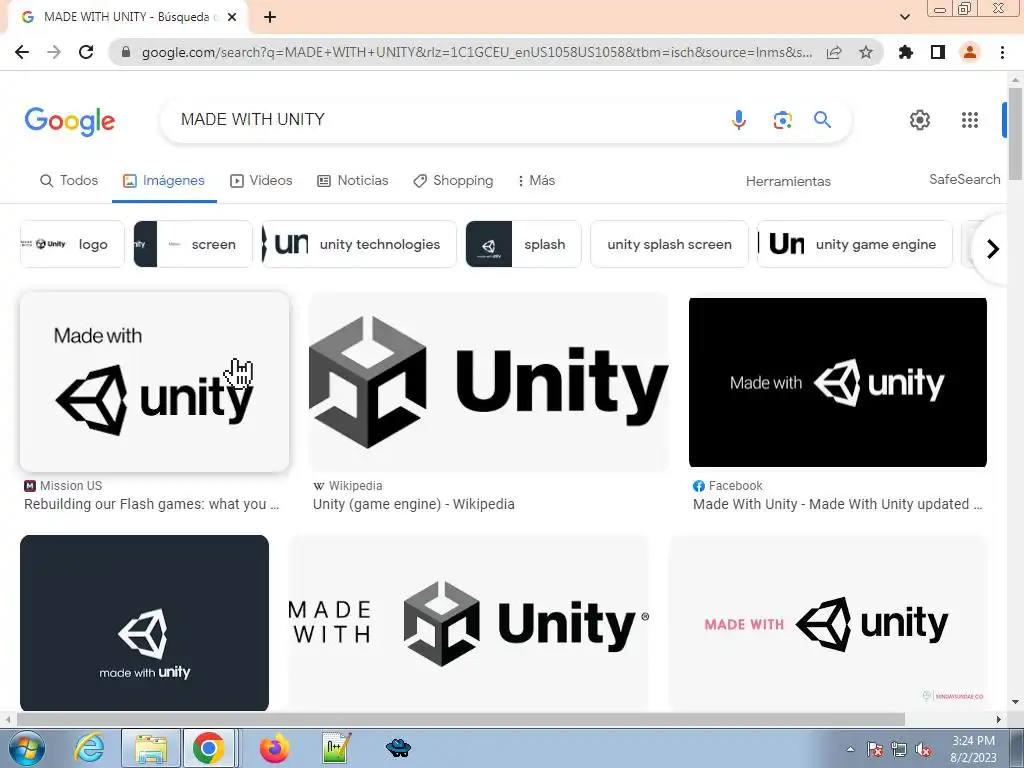
Task: Expand the Más menu
Action: tap(536, 180)
